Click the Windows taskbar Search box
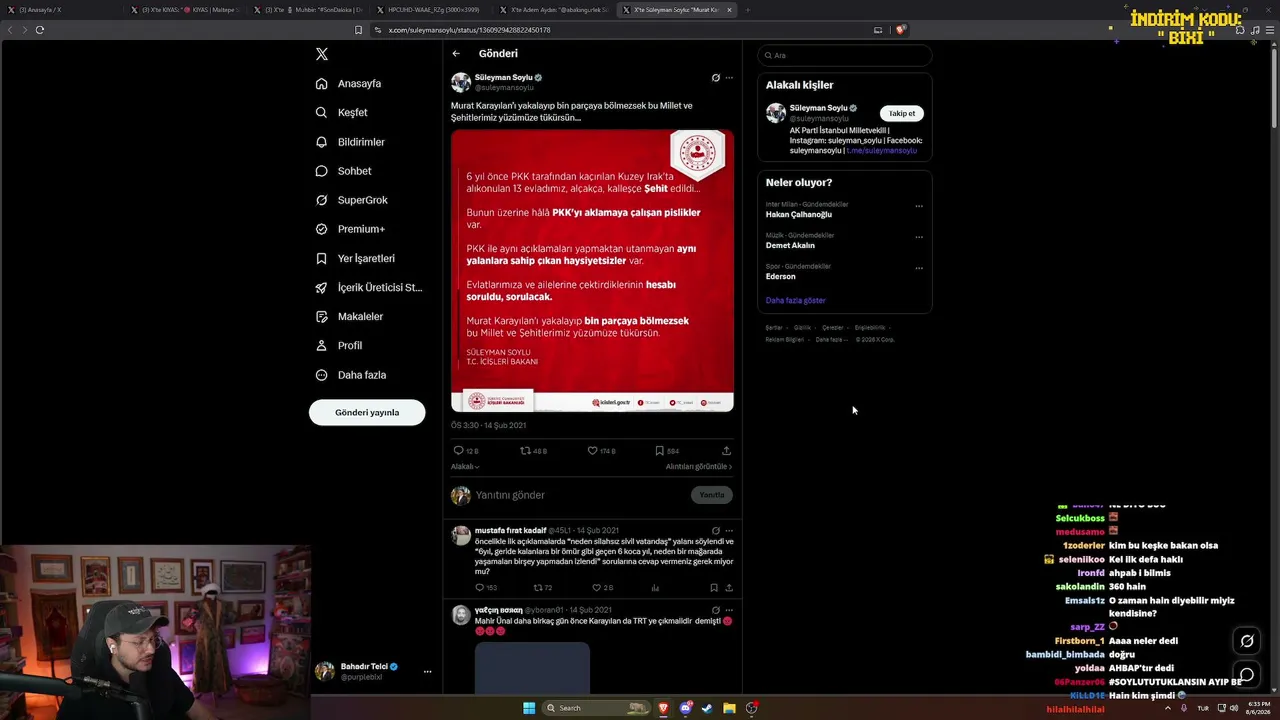 click(597, 708)
